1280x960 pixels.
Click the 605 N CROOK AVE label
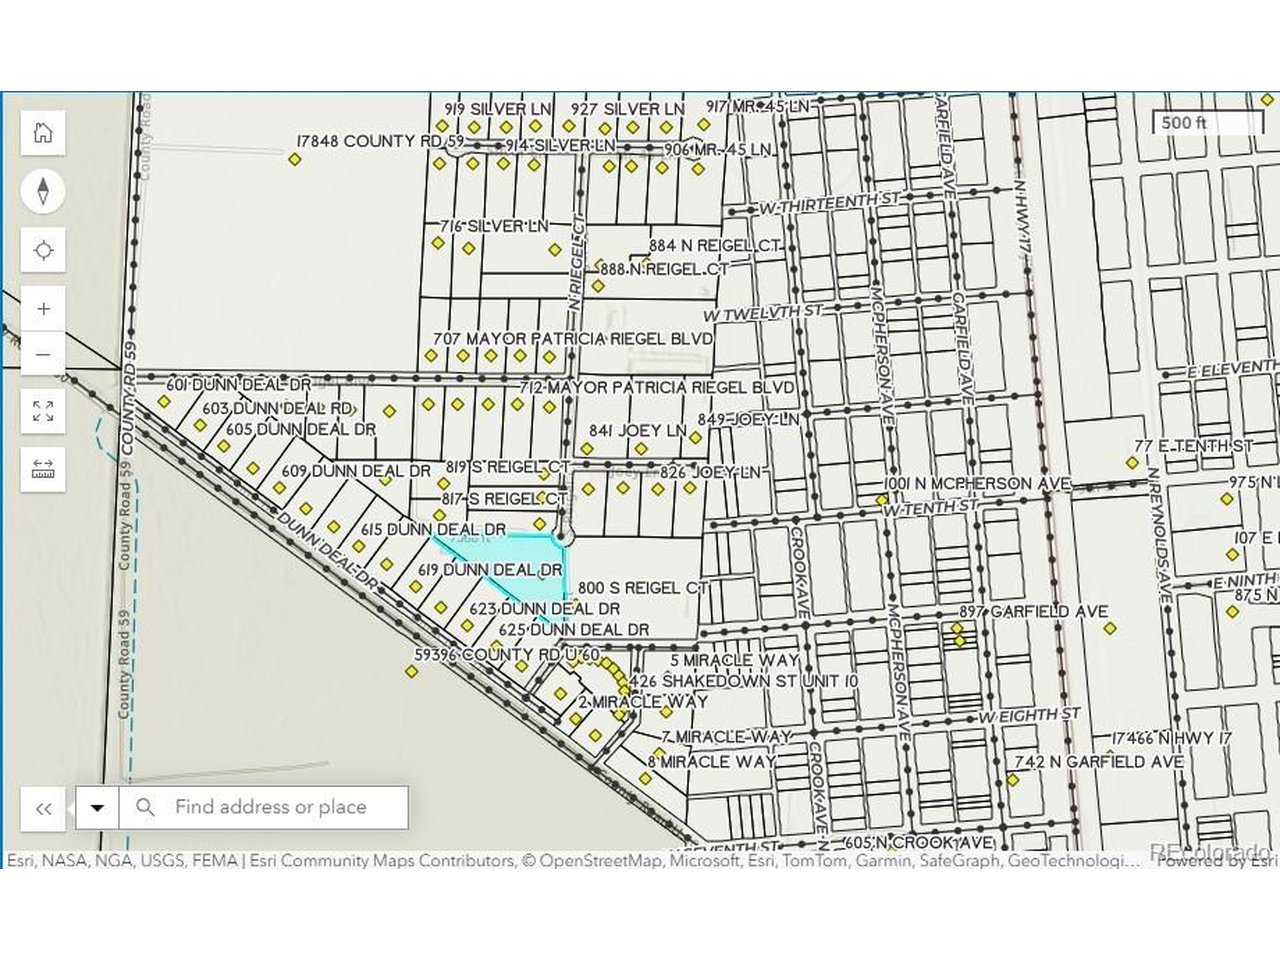(920, 844)
